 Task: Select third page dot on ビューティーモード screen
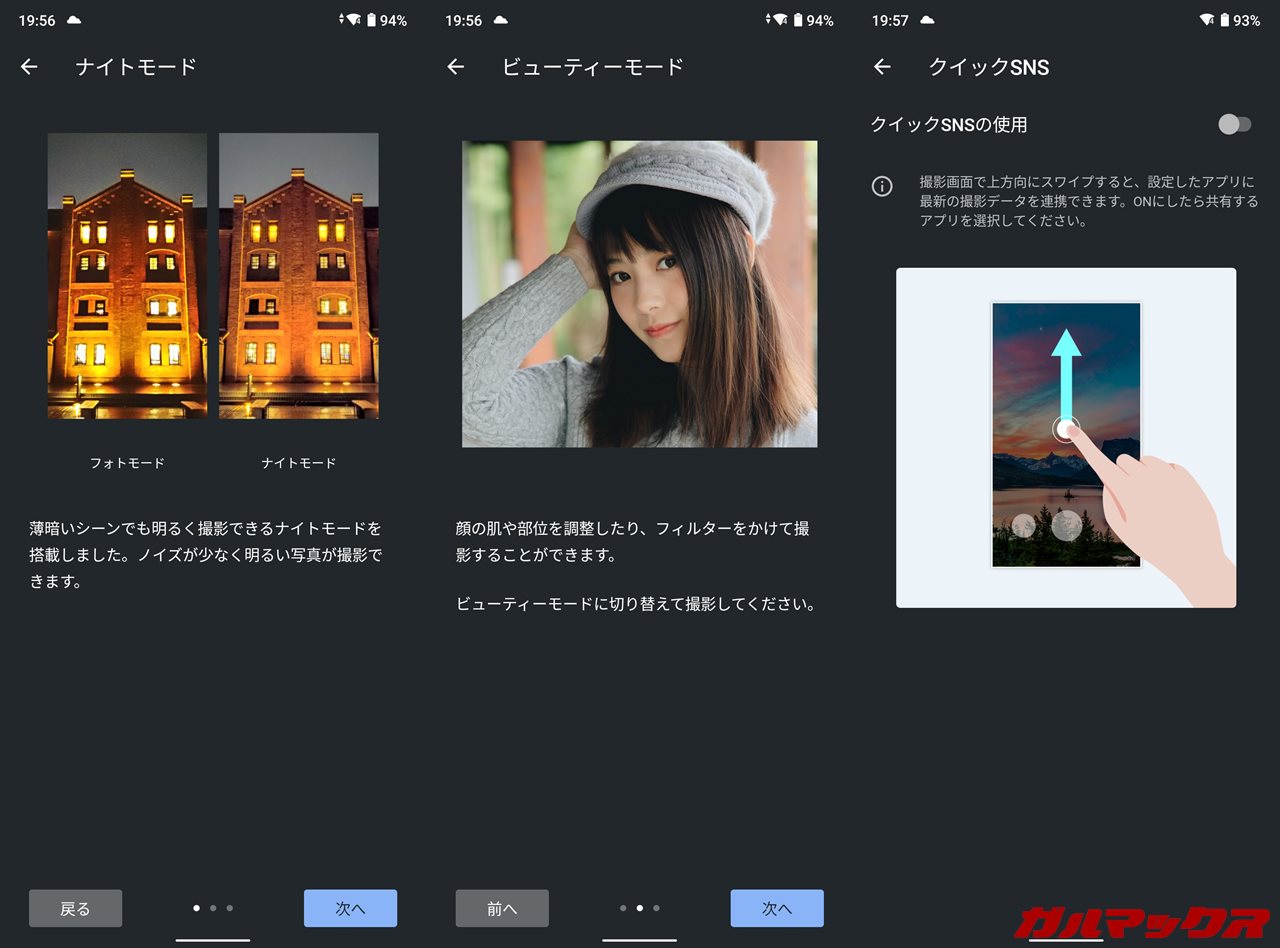point(656,908)
